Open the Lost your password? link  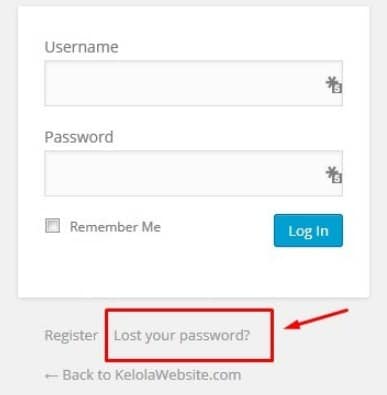[182, 336]
